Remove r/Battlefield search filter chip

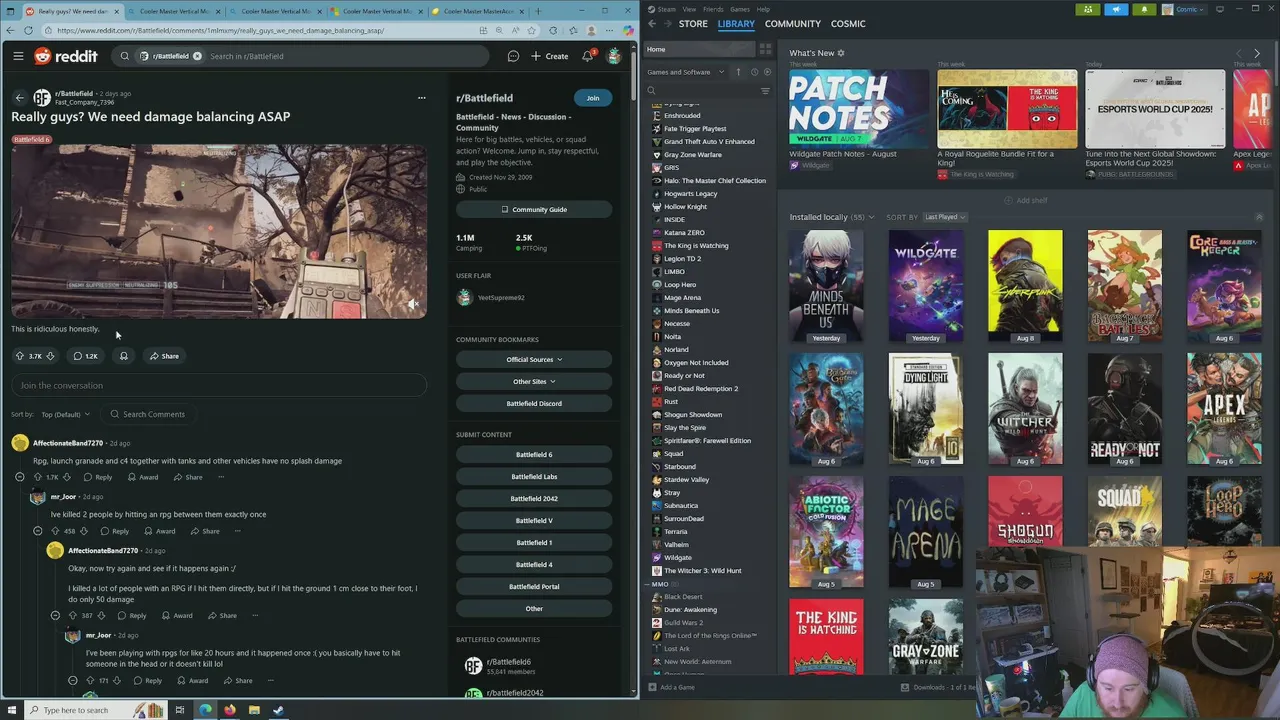[197, 56]
